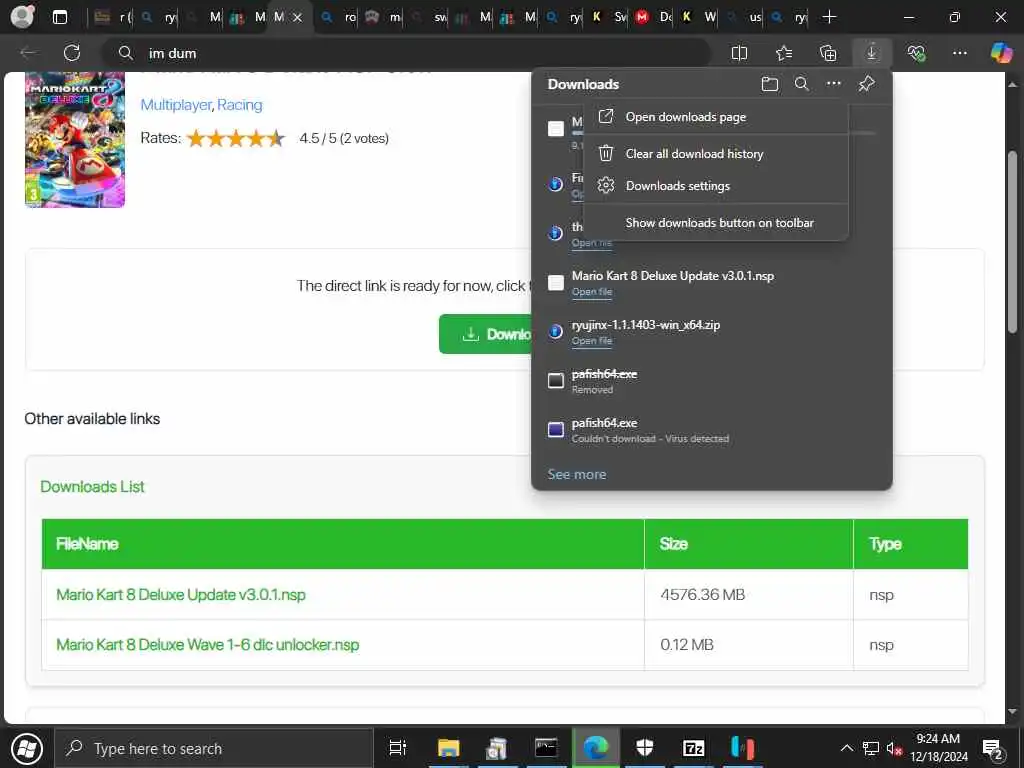Download Wave 1-6 dlc unlocker.nsp link
Image resolution: width=1024 pixels, height=768 pixels.
208,645
